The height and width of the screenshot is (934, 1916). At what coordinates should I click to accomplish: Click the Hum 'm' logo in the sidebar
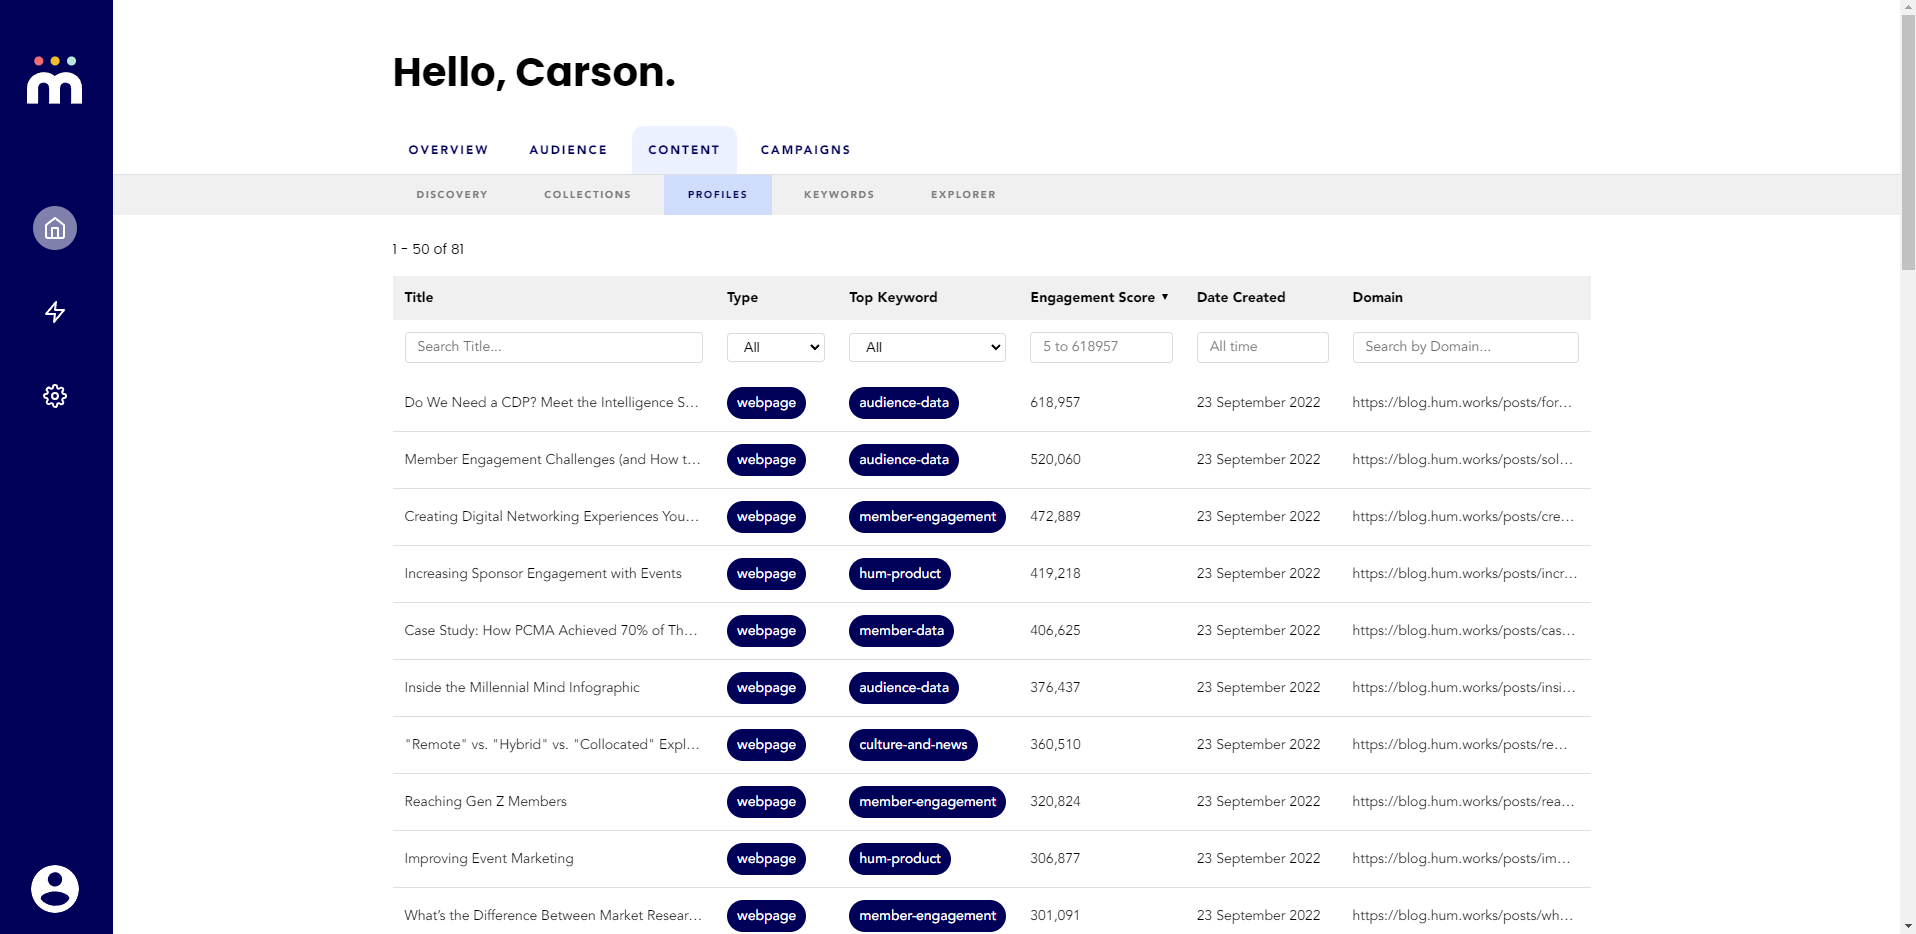click(x=55, y=80)
